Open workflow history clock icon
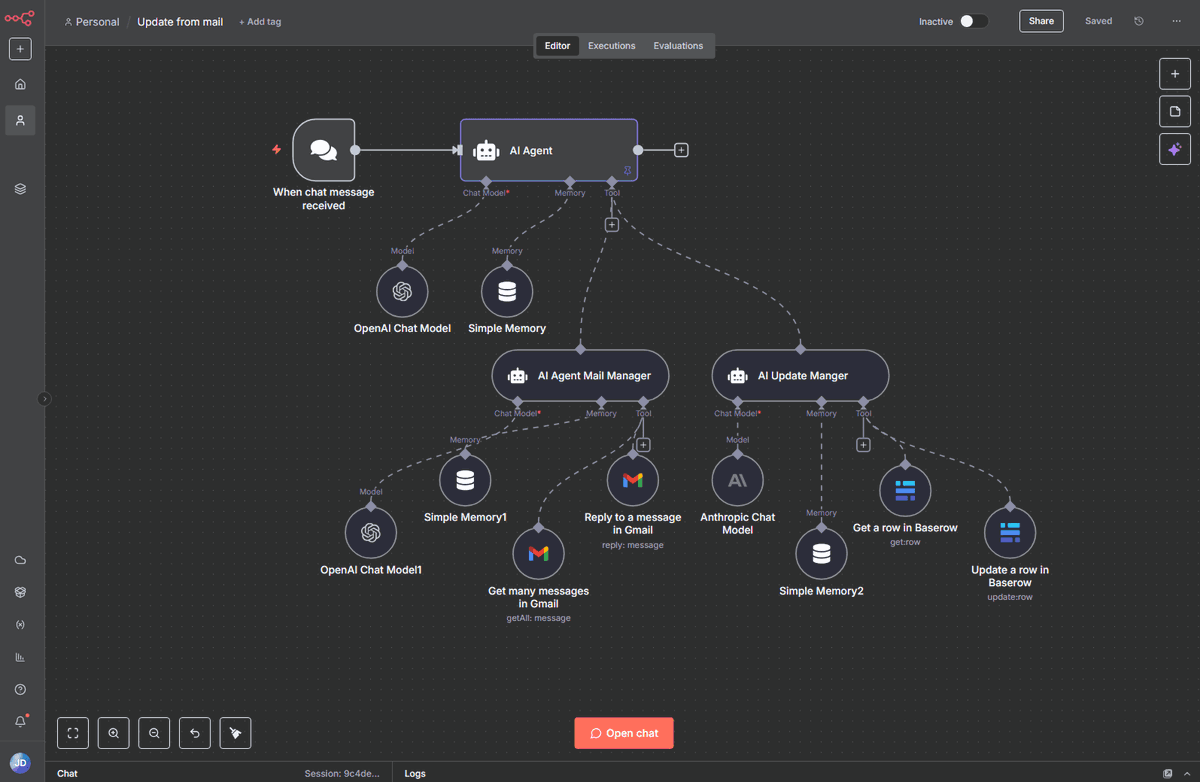Screen dimensions: 1200x782 1139,21
